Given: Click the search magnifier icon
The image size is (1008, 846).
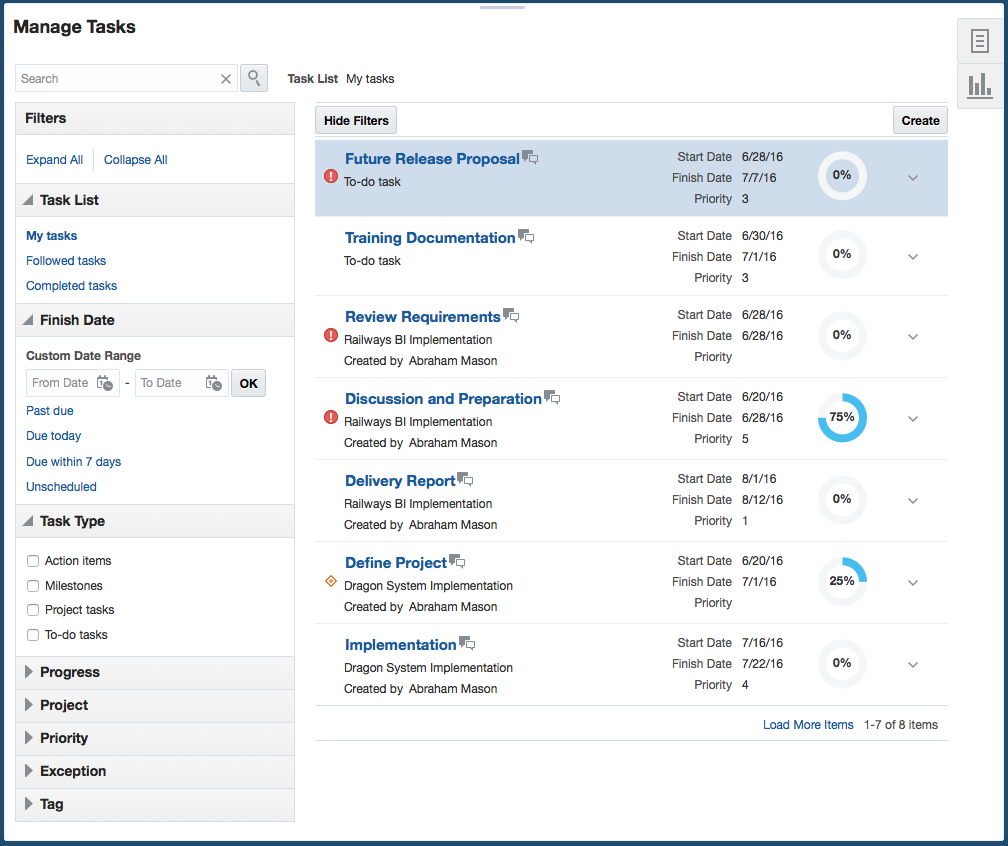Looking at the screenshot, I should click(254, 78).
